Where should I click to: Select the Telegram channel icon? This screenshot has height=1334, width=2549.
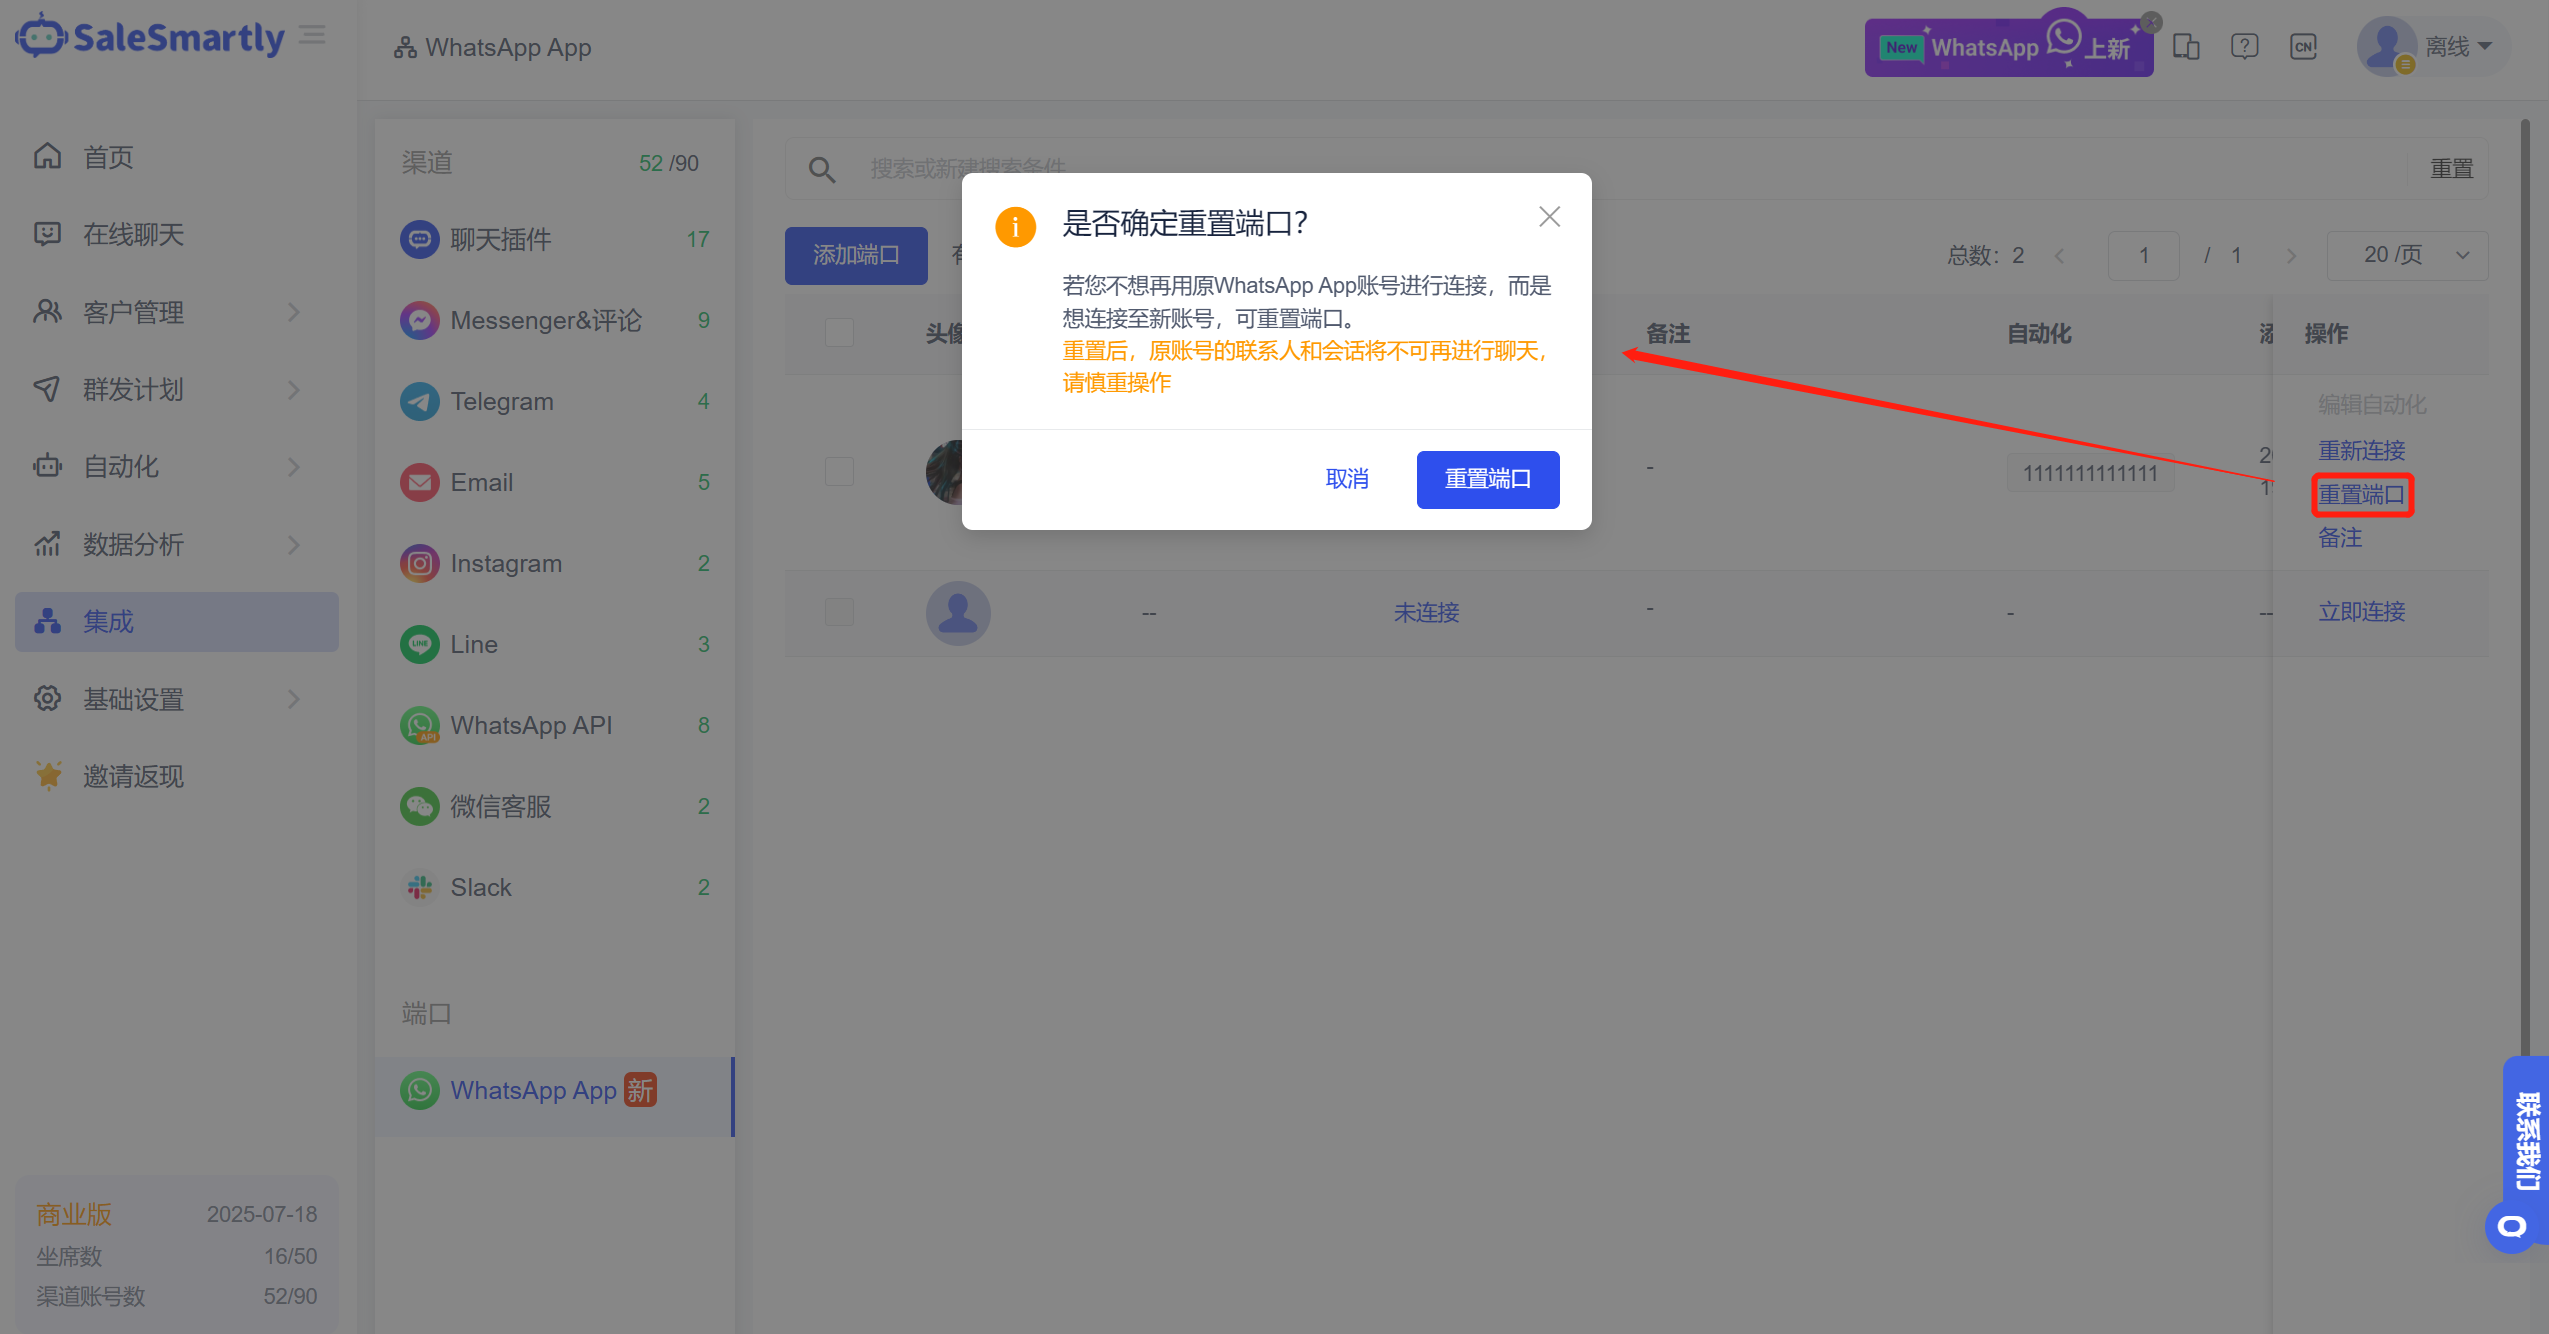pyautogui.click(x=420, y=402)
